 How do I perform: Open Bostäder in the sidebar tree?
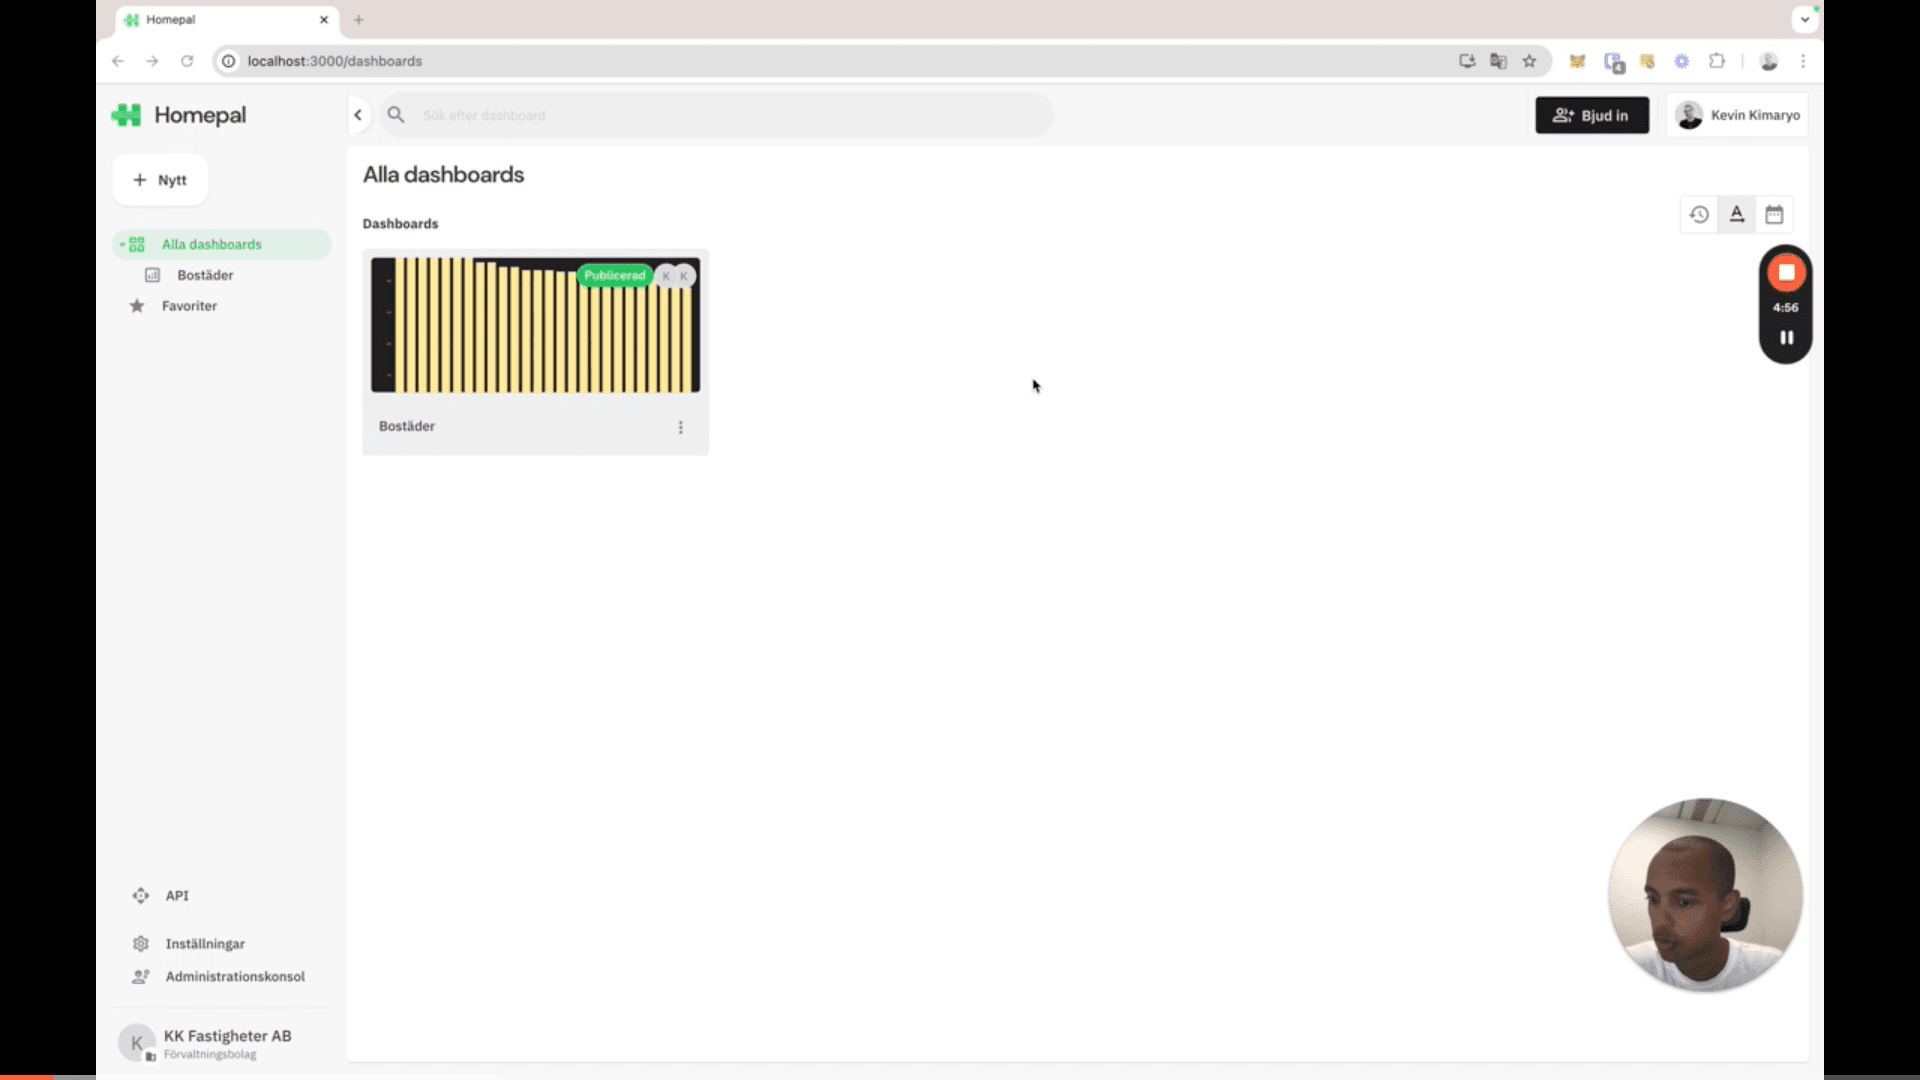(205, 275)
